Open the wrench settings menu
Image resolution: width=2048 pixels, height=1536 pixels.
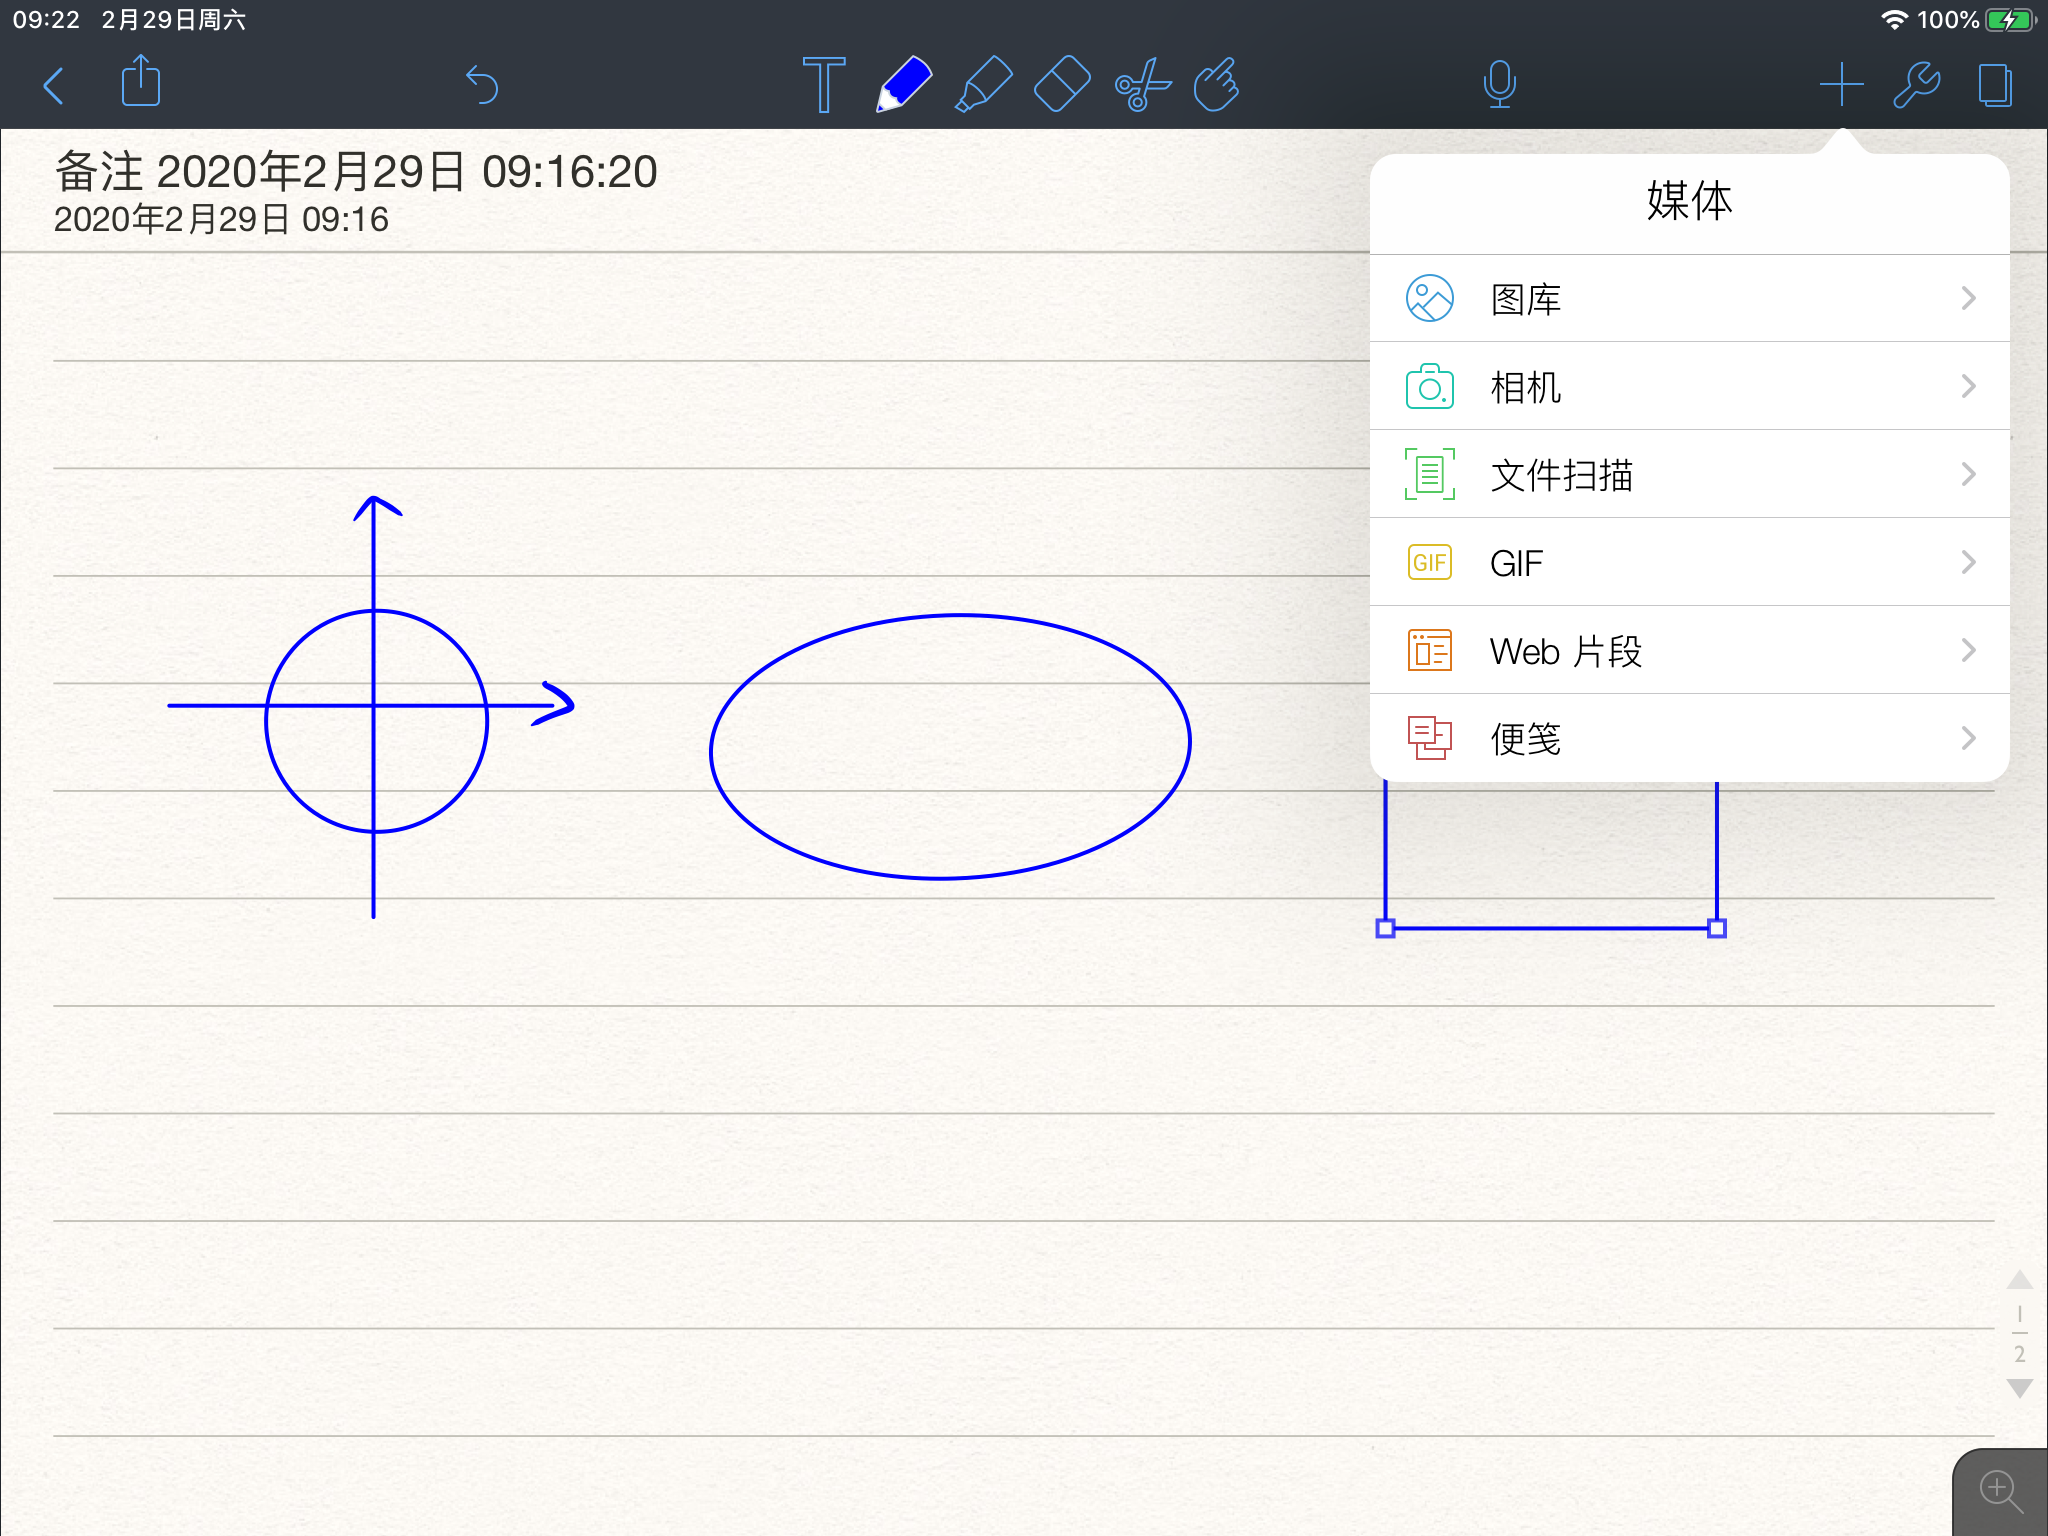tap(1917, 85)
